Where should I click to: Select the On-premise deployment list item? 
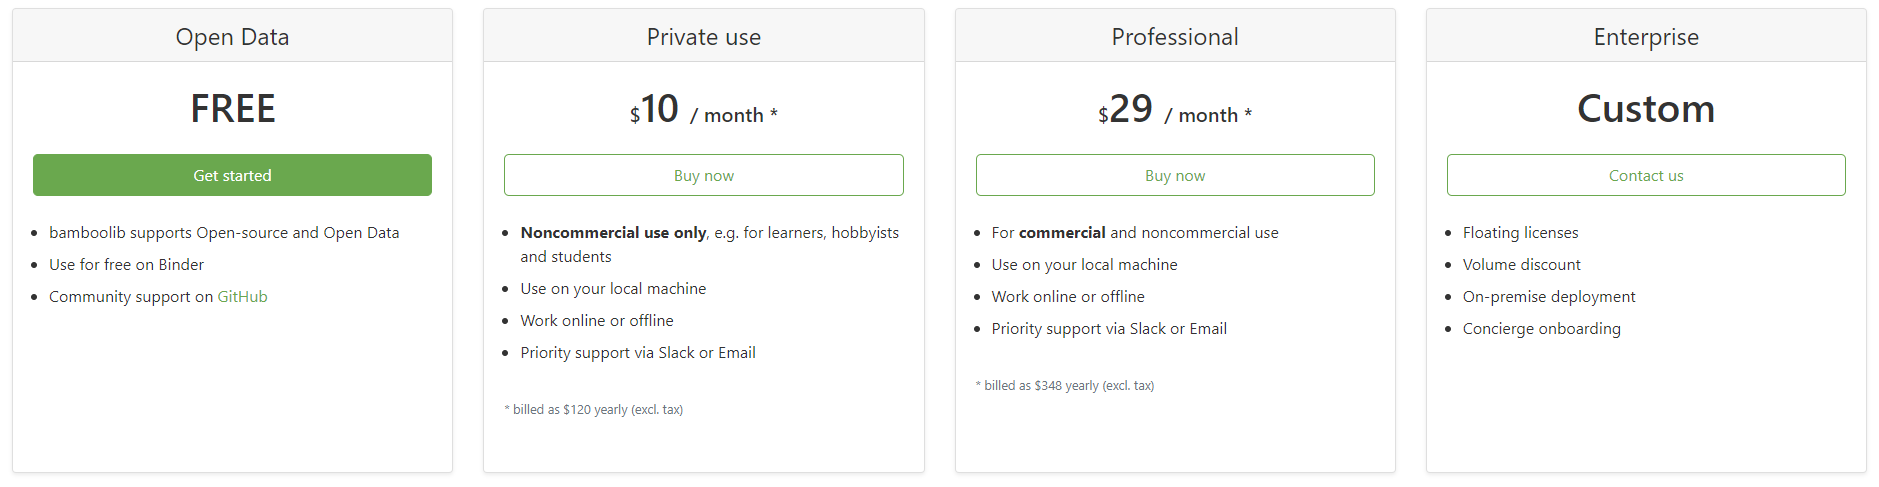1549,297
